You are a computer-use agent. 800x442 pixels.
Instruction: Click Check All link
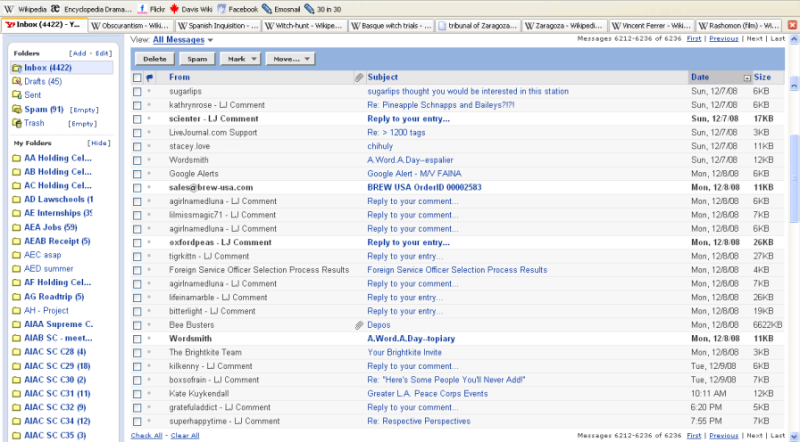[146, 435]
